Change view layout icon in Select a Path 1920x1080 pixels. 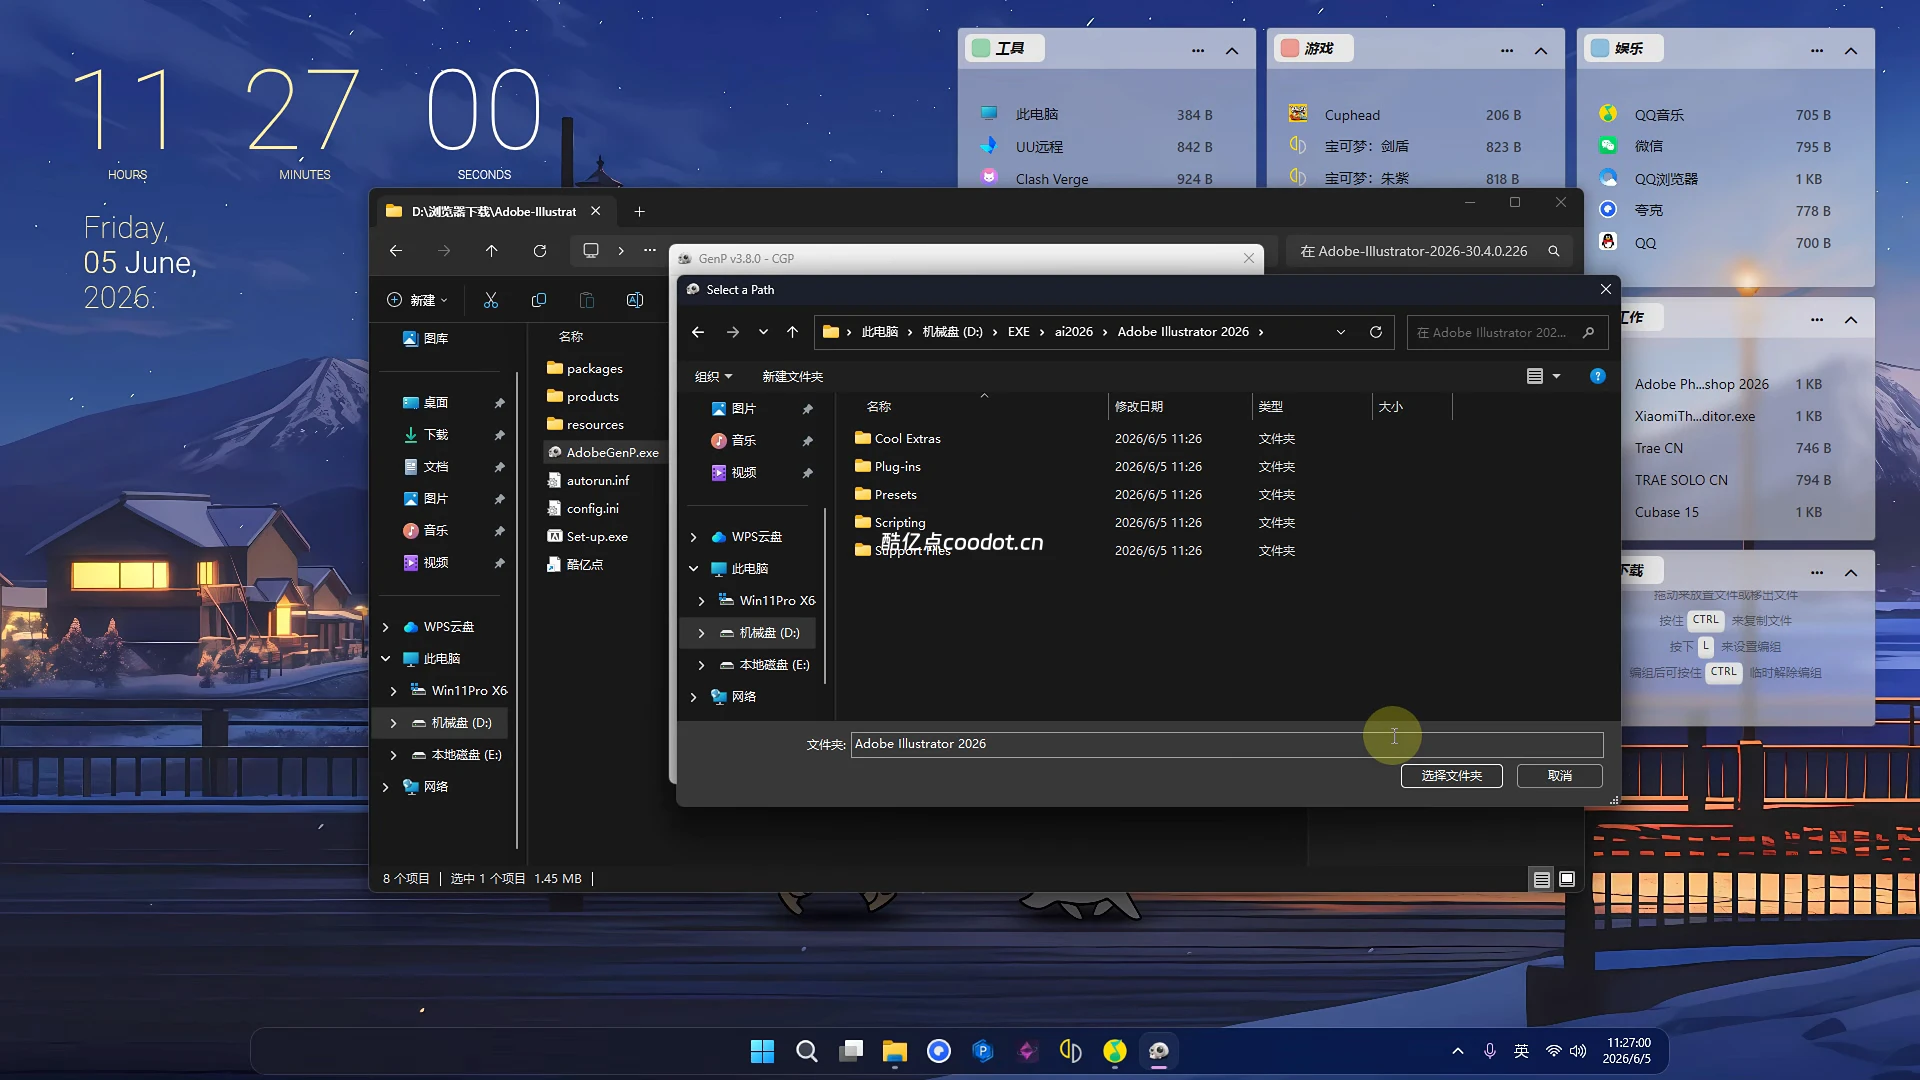(1534, 376)
